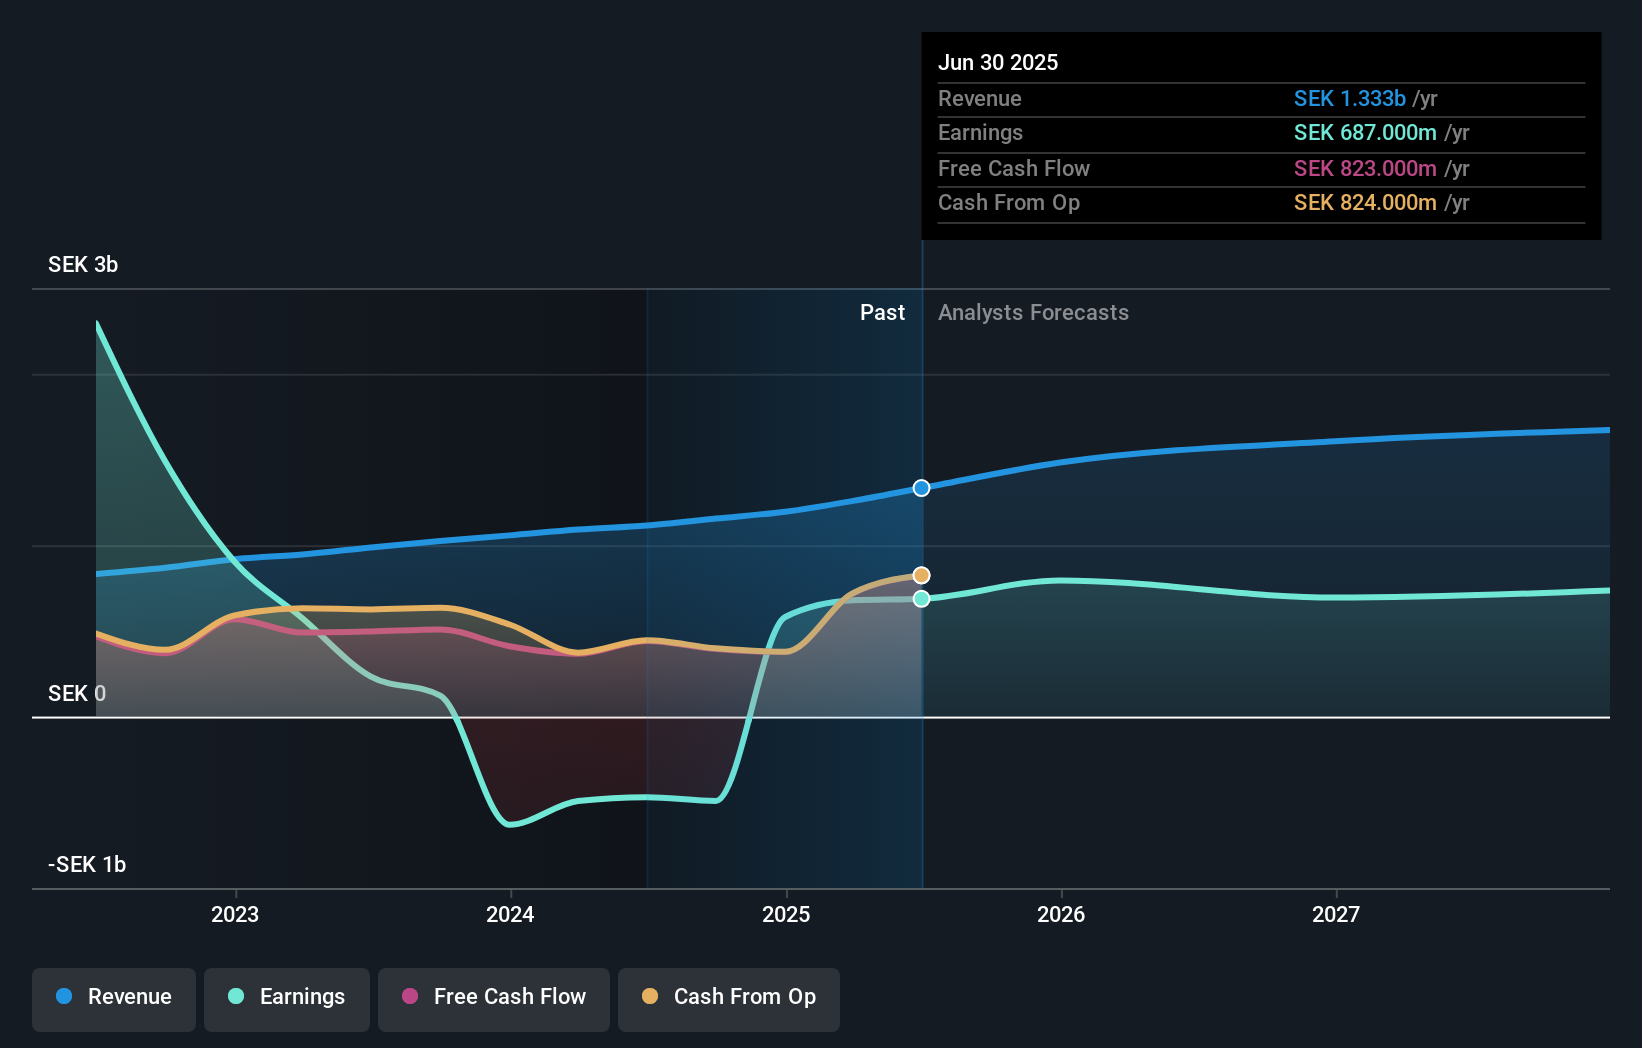Toggle the Free Cash Flow legend button

[494, 999]
